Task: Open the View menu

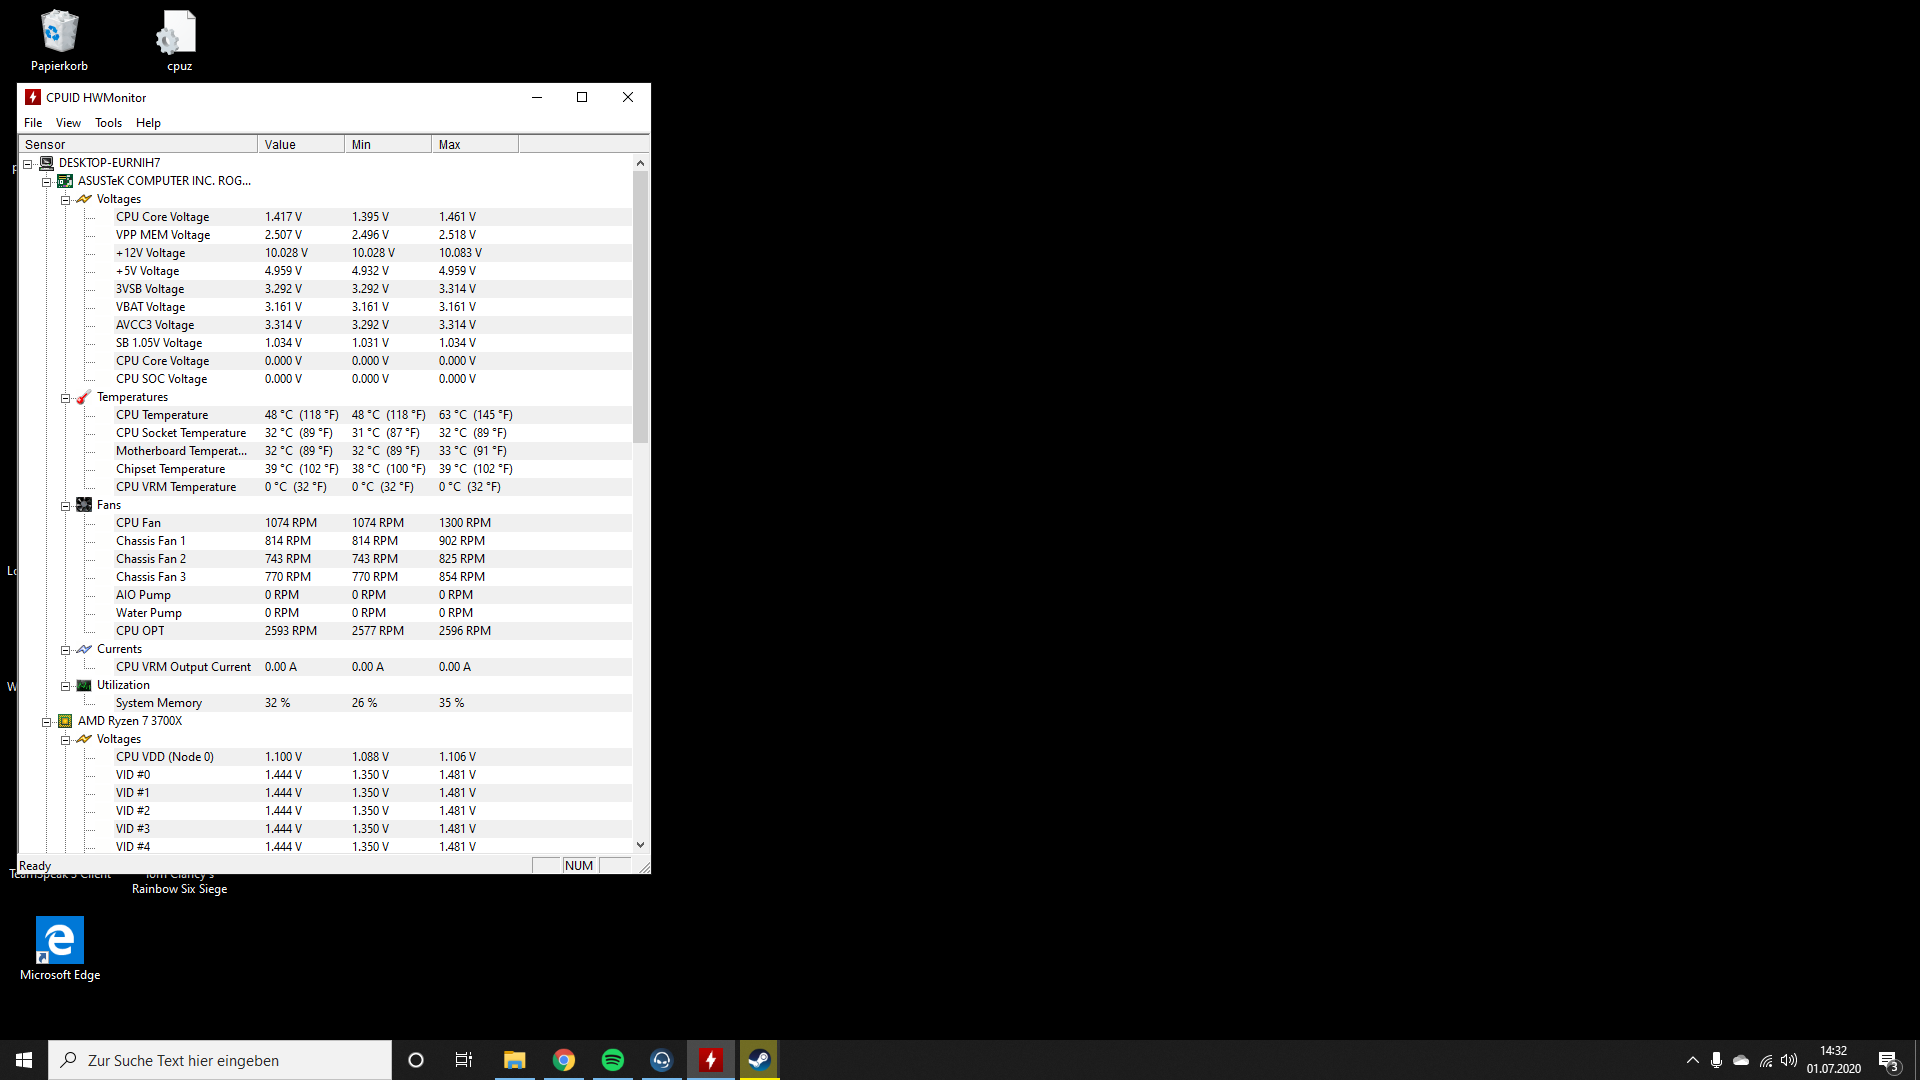Action: pyautogui.click(x=68, y=123)
